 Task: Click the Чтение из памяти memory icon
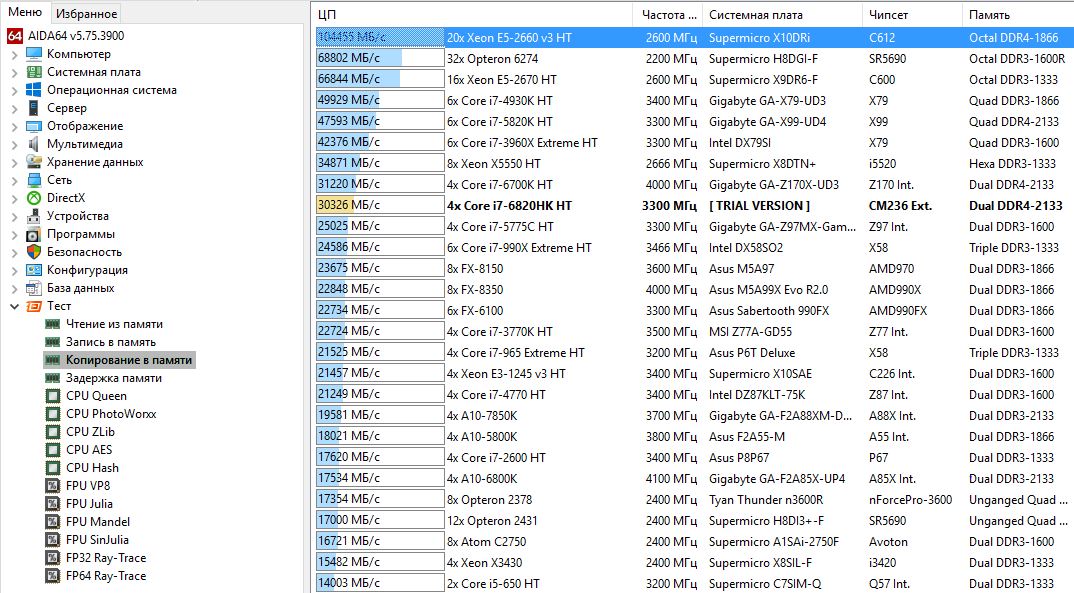pyautogui.click(x=53, y=324)
